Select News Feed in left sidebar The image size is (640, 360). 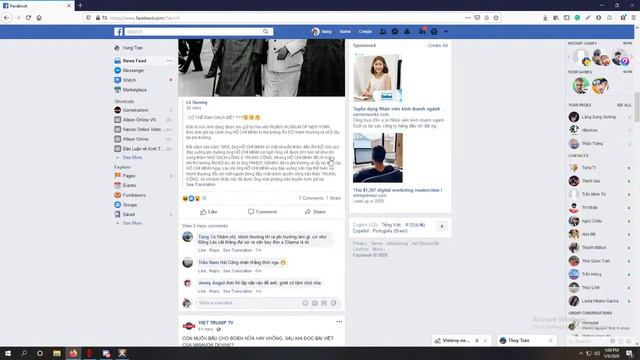(x=135, y=60)
